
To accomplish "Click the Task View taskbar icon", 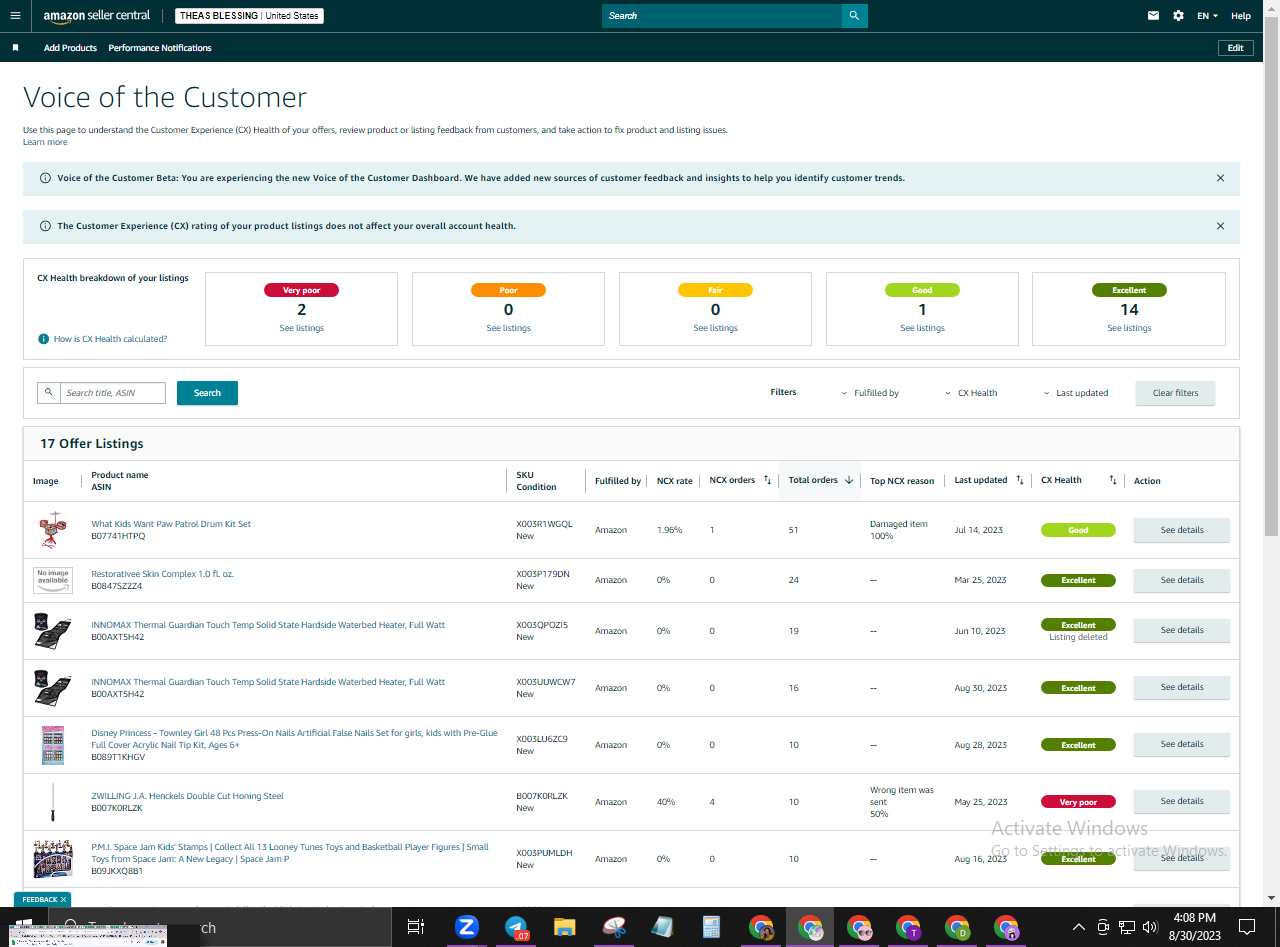I will click(x=416, y=927).
